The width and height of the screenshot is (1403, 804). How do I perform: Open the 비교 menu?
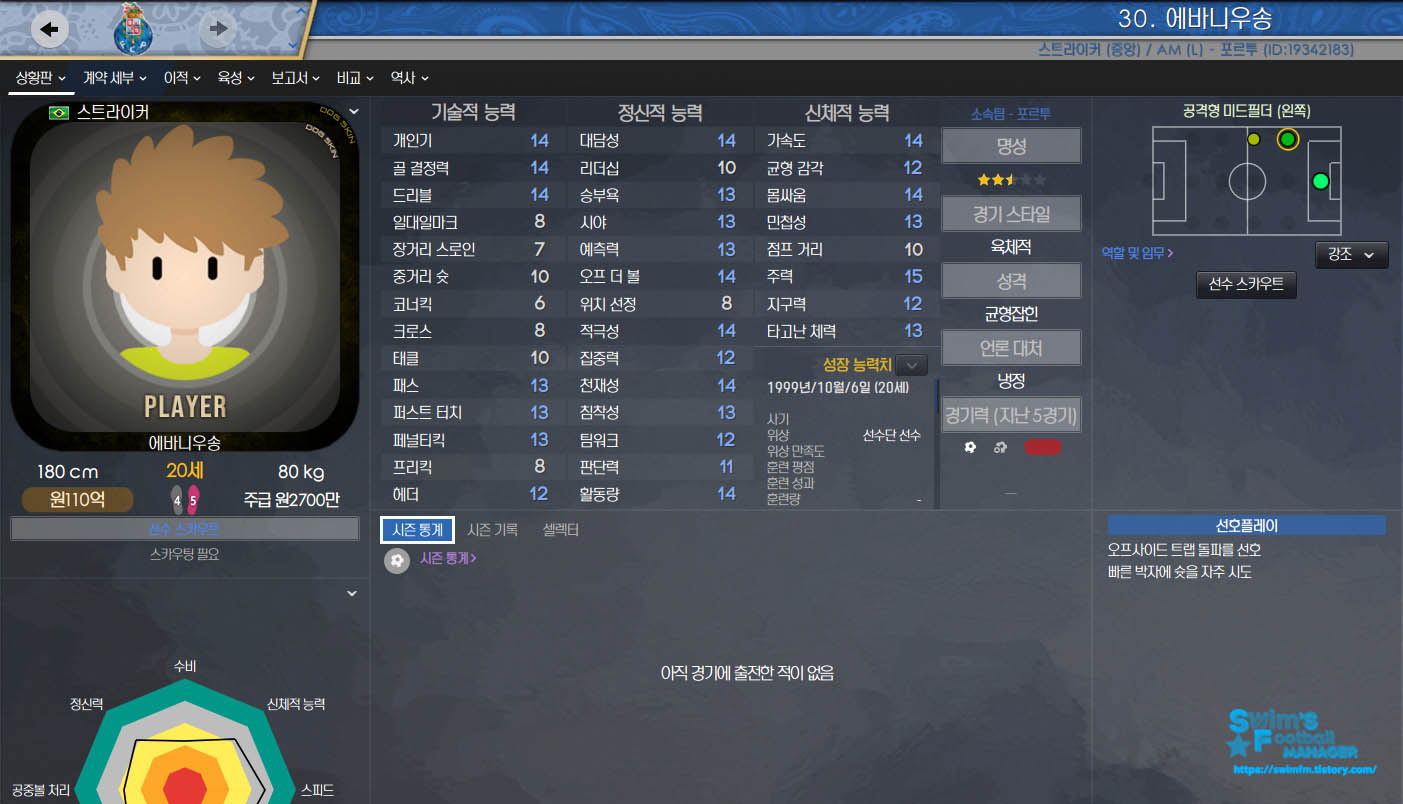355,77
